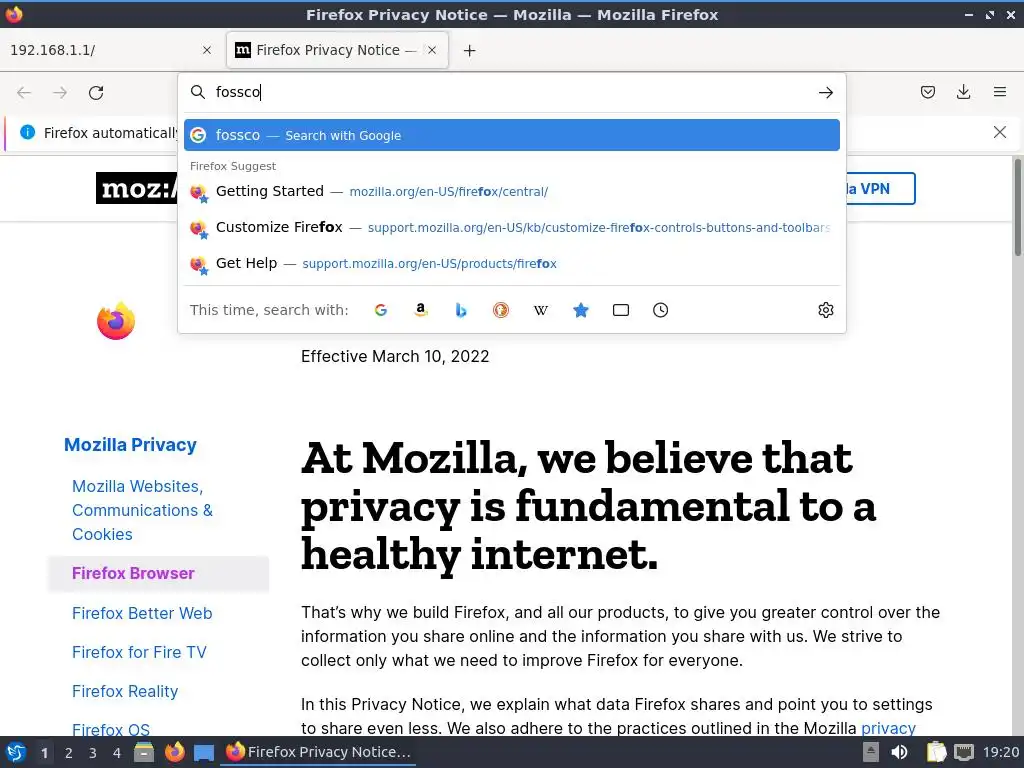Search this time with Google

[x=381, y=310]
